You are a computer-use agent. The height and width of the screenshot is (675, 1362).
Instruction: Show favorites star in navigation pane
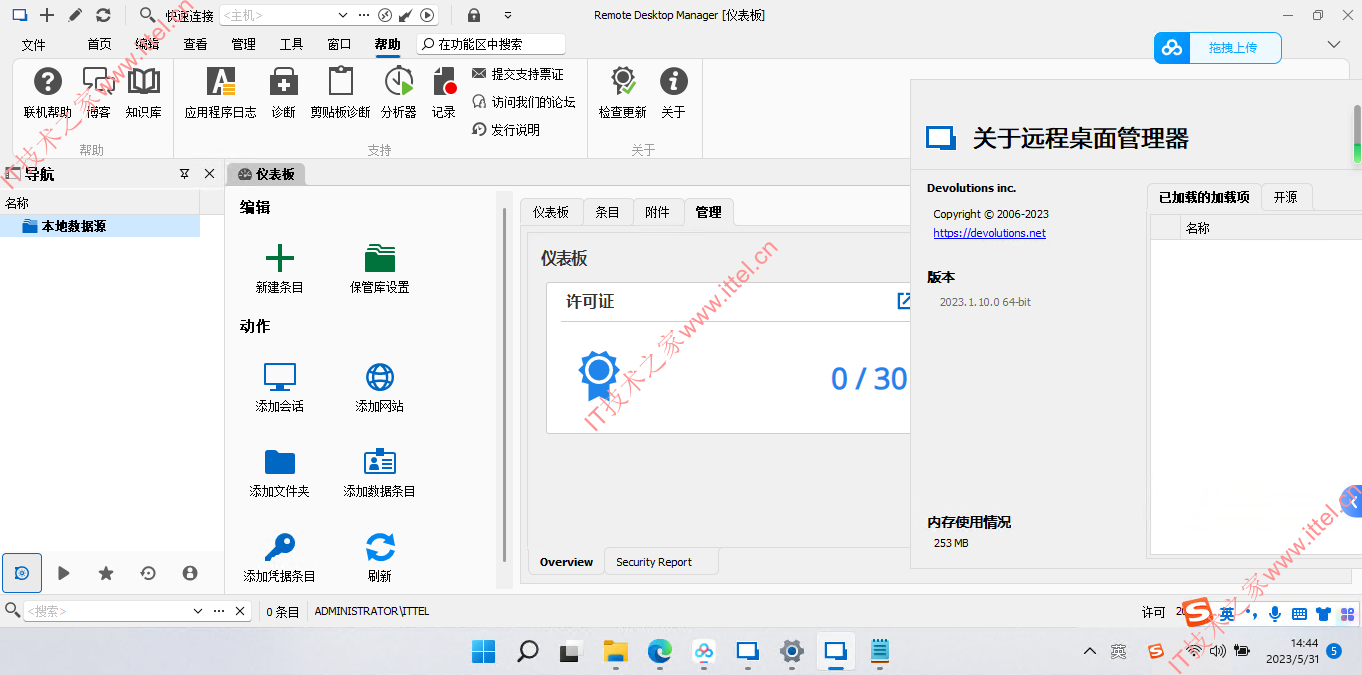click(x=106, y=573)
